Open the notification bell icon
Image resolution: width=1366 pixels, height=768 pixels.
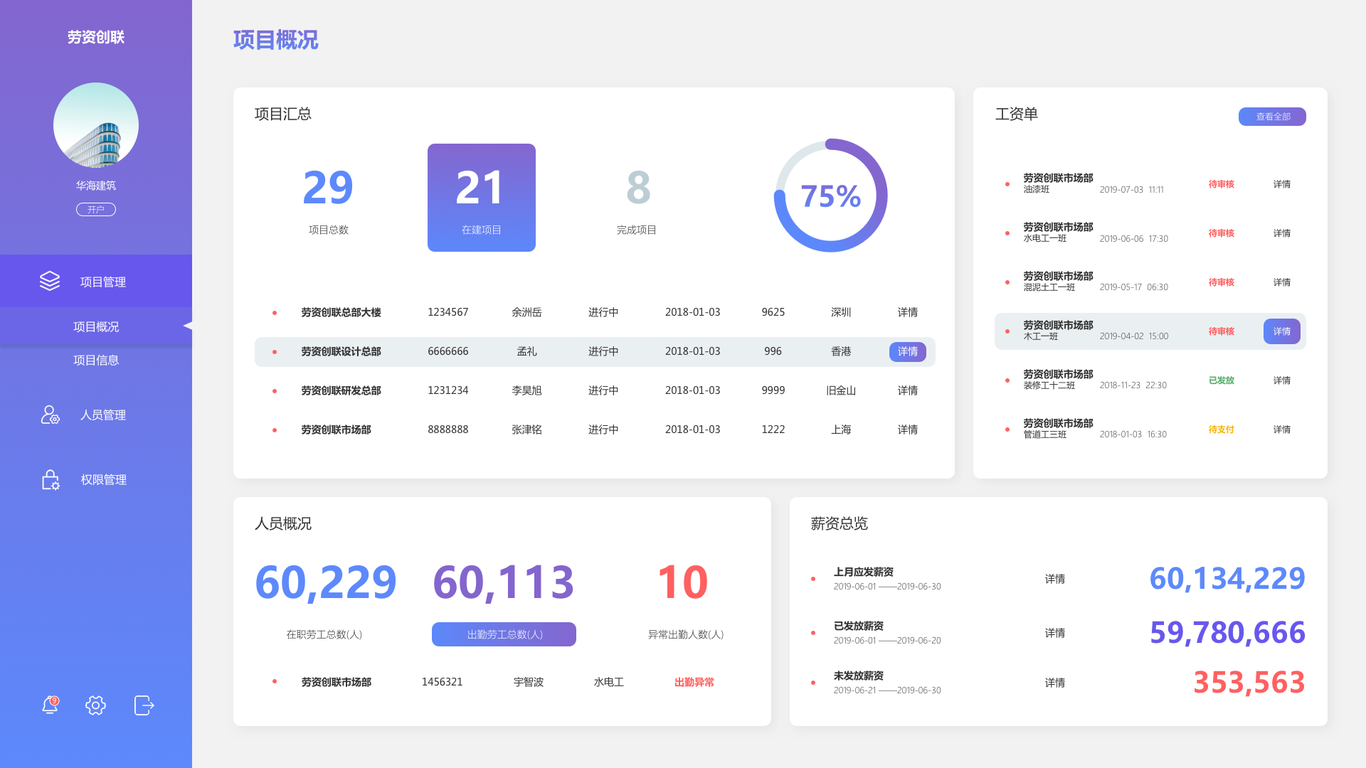[50, 705]
